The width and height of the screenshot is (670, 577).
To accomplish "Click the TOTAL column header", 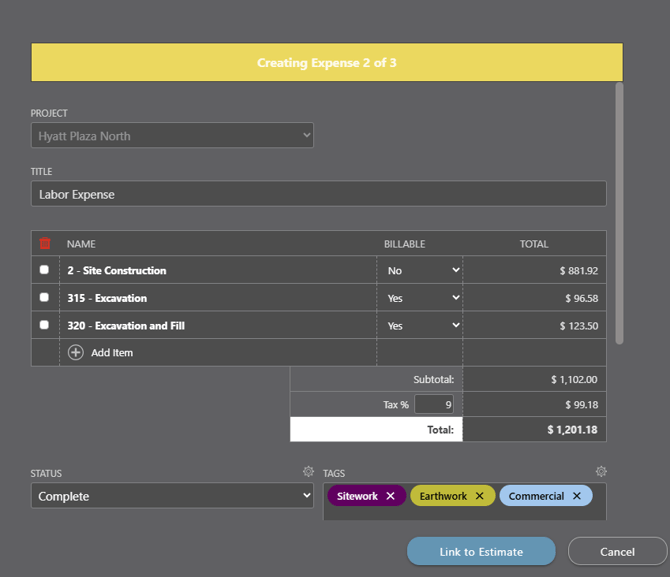I will [x=534, y=244].
